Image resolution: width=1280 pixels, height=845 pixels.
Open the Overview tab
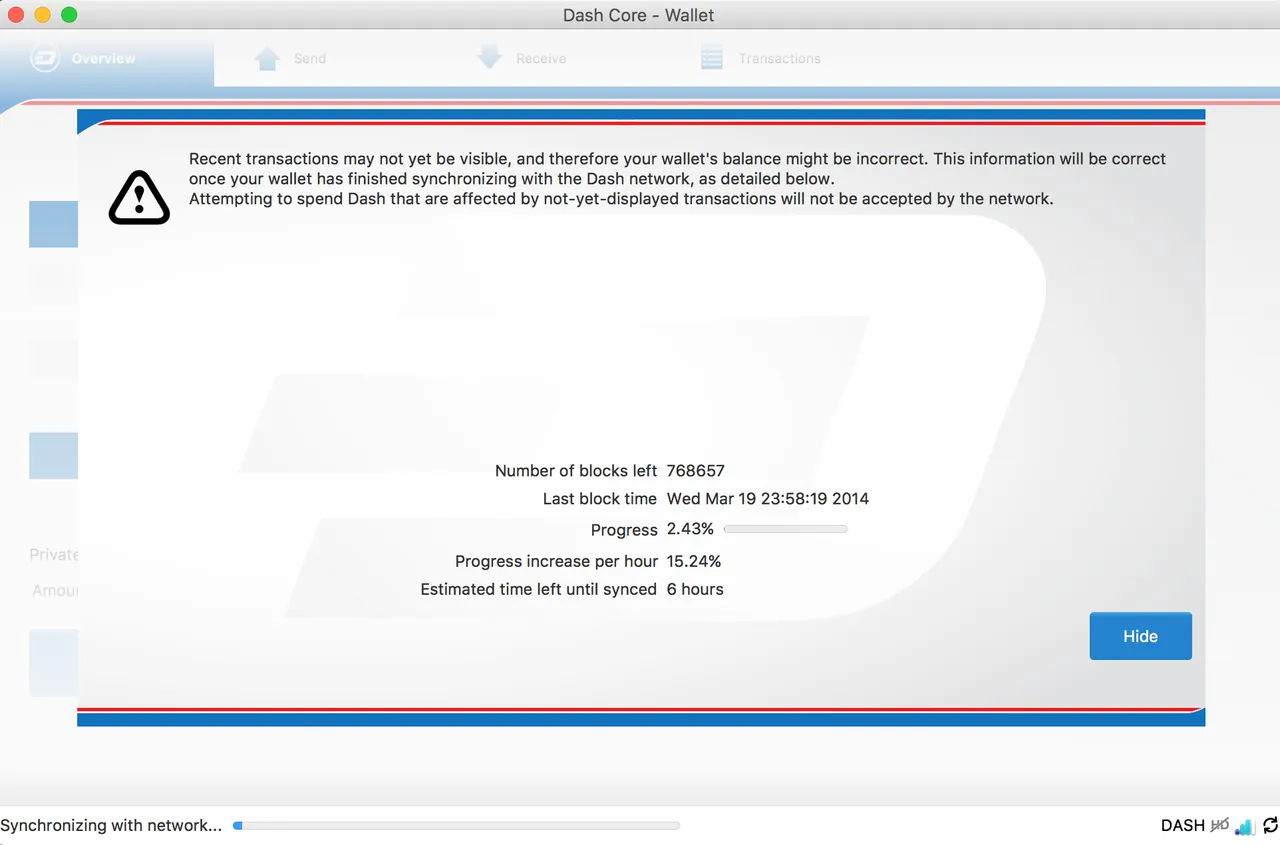tap(106, 59)
